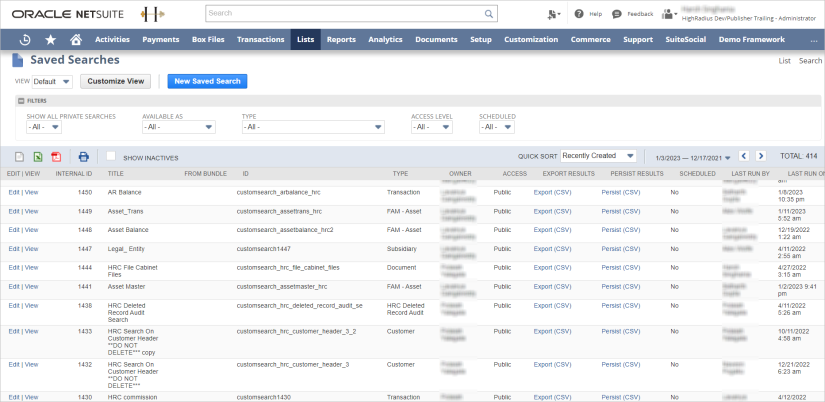Screen dimensions: 825x402
Task: Collapse the Filters section icon
Action: [x=22, y=100]
